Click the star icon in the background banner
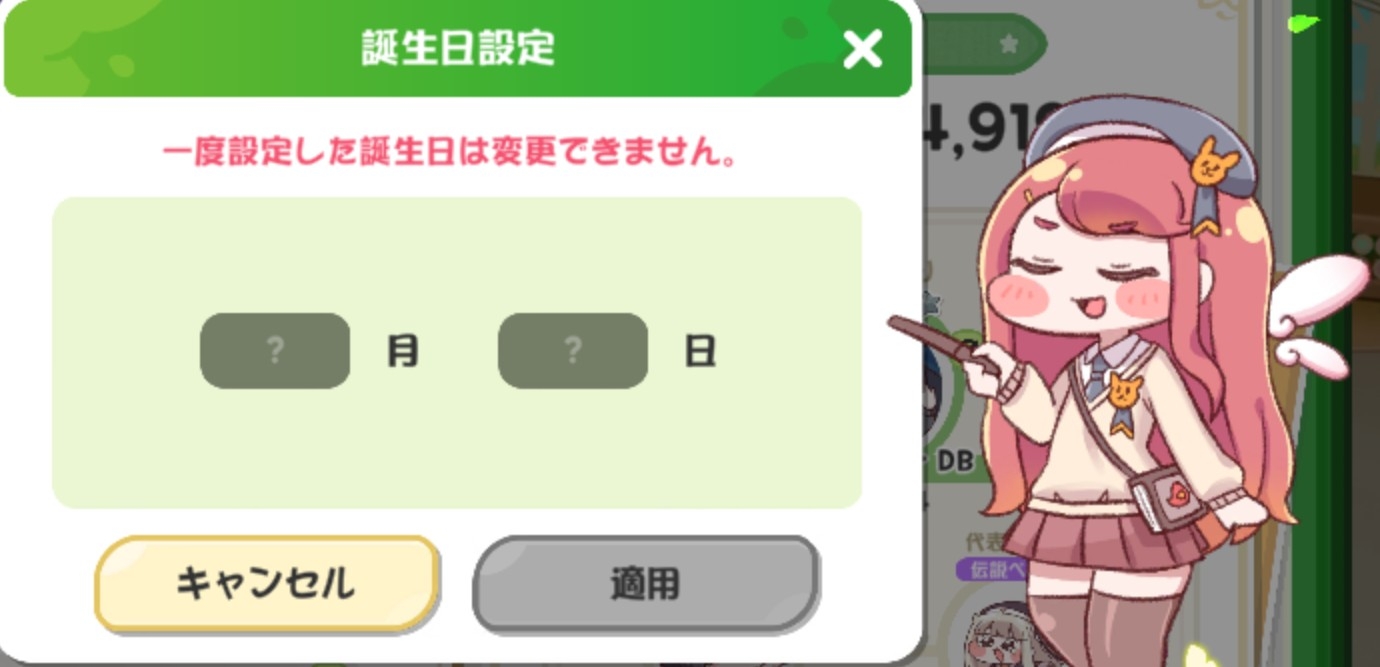Viewport: 1380px width, 667px height. pos(1009,43)
